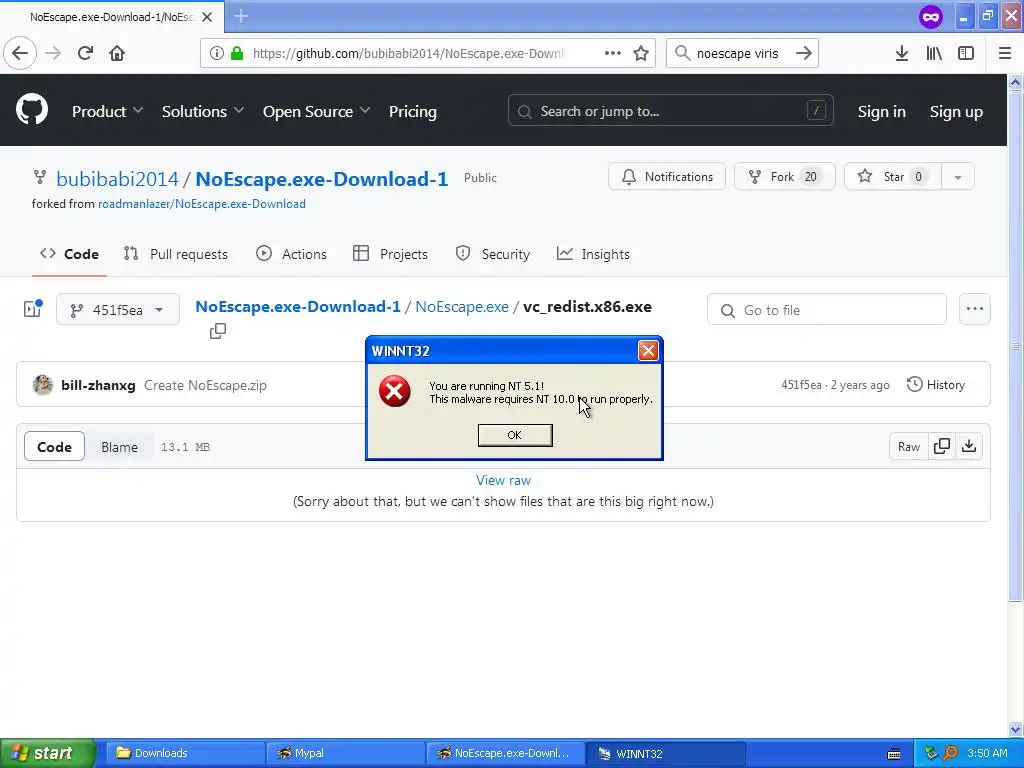Click the GitHub octocat logo
This screenshot has width=1024, height=768.
tap(32, 110)
